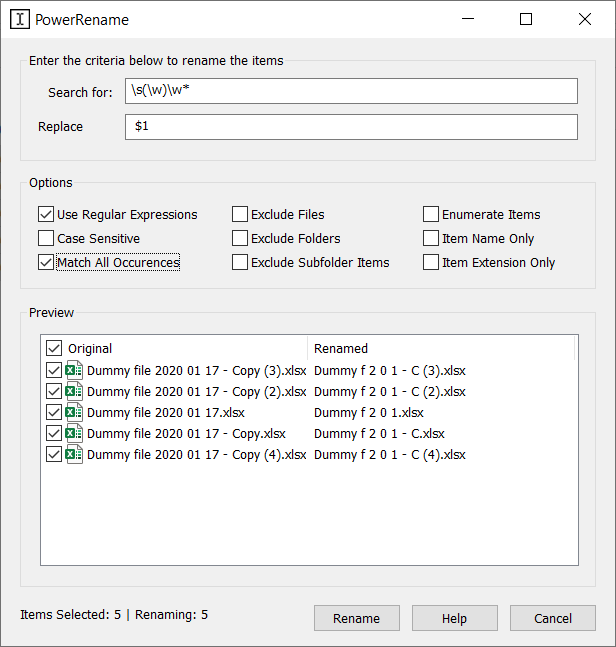Close the PowerRename window
Viewport: 616px width, 647px height.
tap(585, 19)
